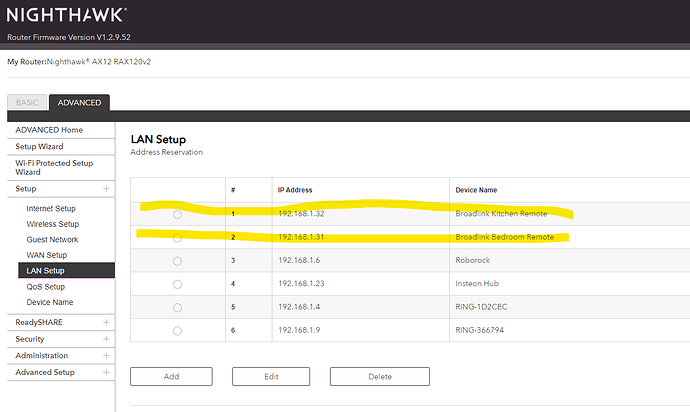
Task: Click Broadlink Kitchen Remote device name
Action: tap(501, 213)
